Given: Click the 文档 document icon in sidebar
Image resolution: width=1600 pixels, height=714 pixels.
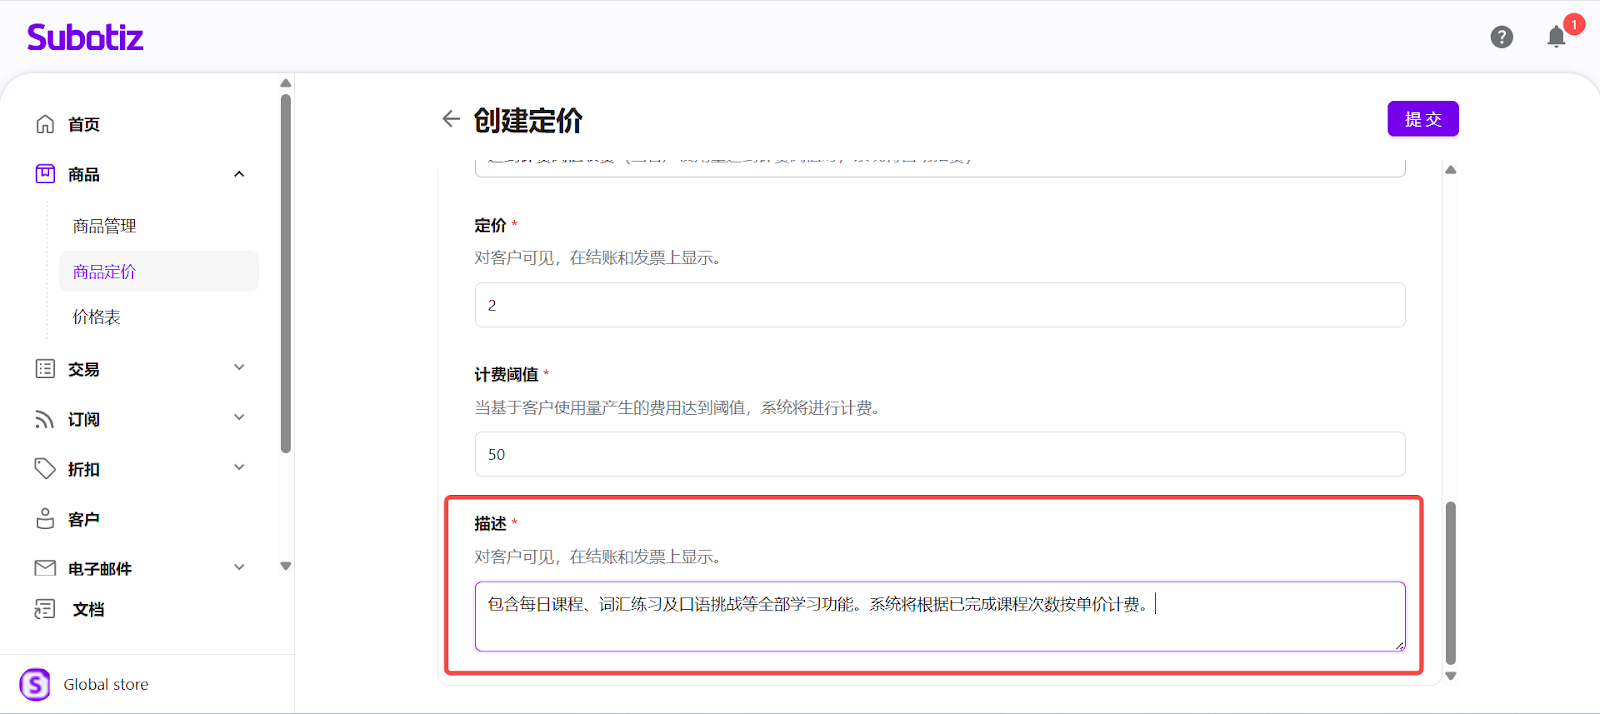Looking at the screenshot, I should click(45, 609).
